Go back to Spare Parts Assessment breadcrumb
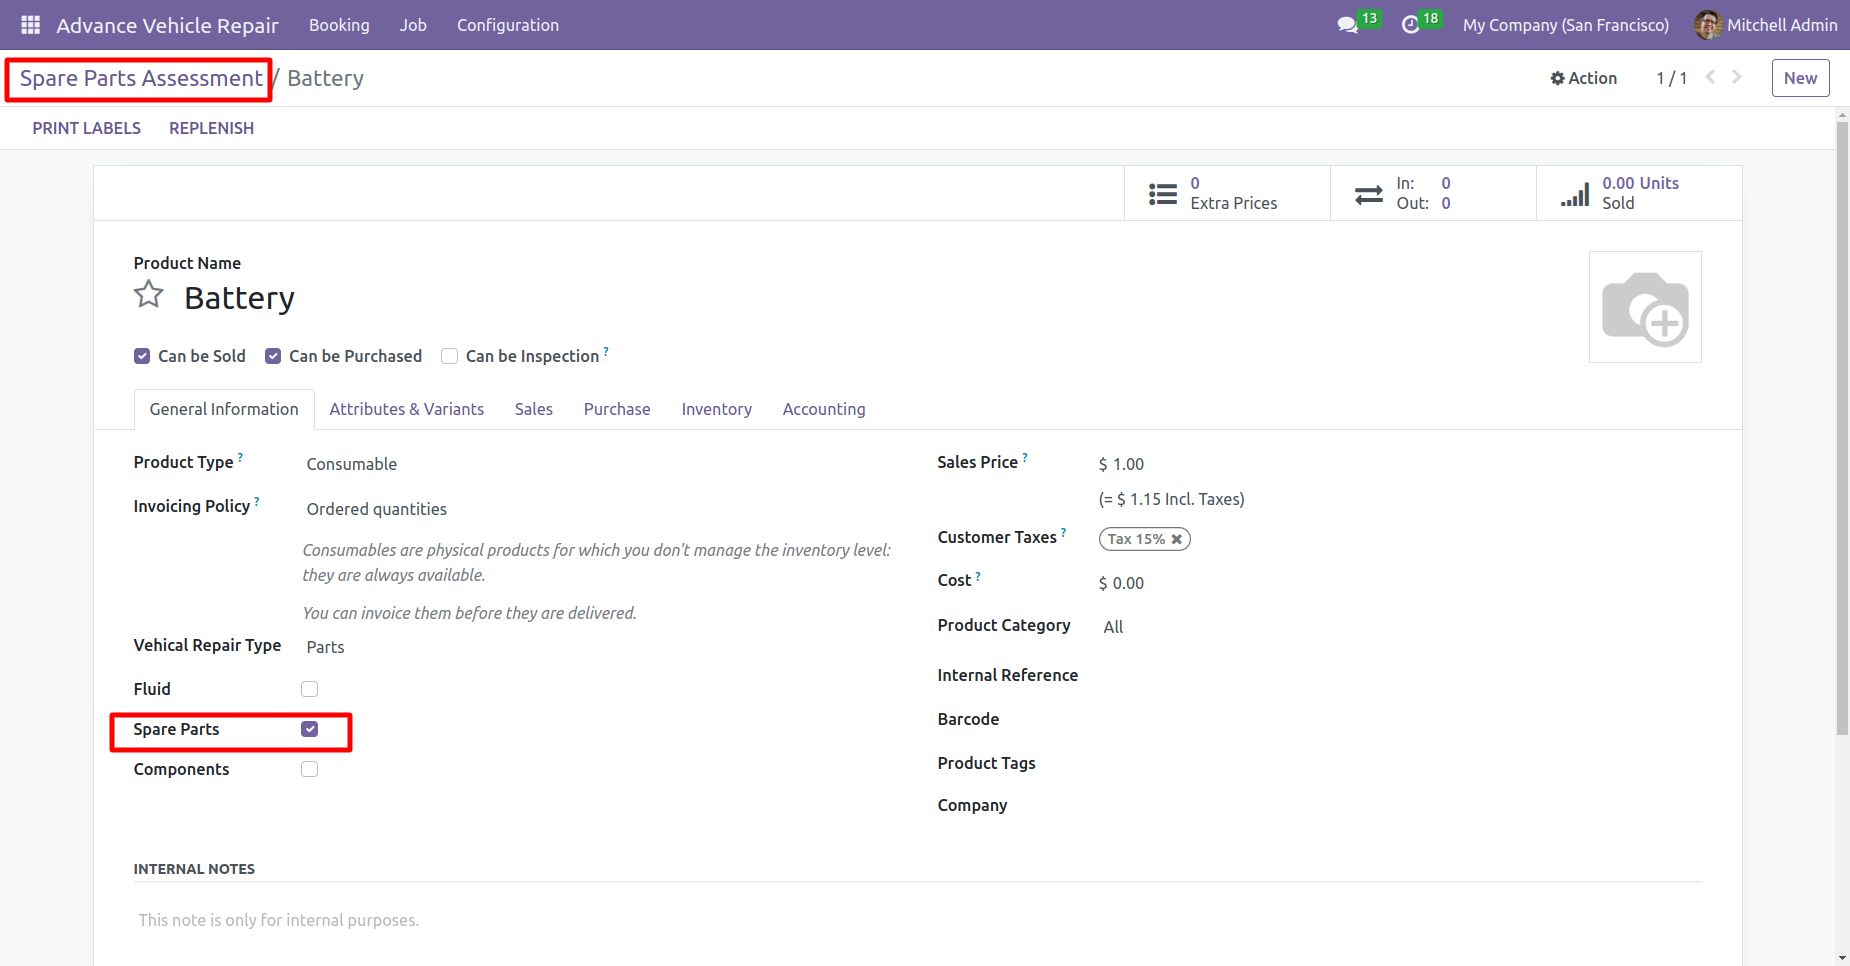The image size is (1850, 966). (141, 78)
